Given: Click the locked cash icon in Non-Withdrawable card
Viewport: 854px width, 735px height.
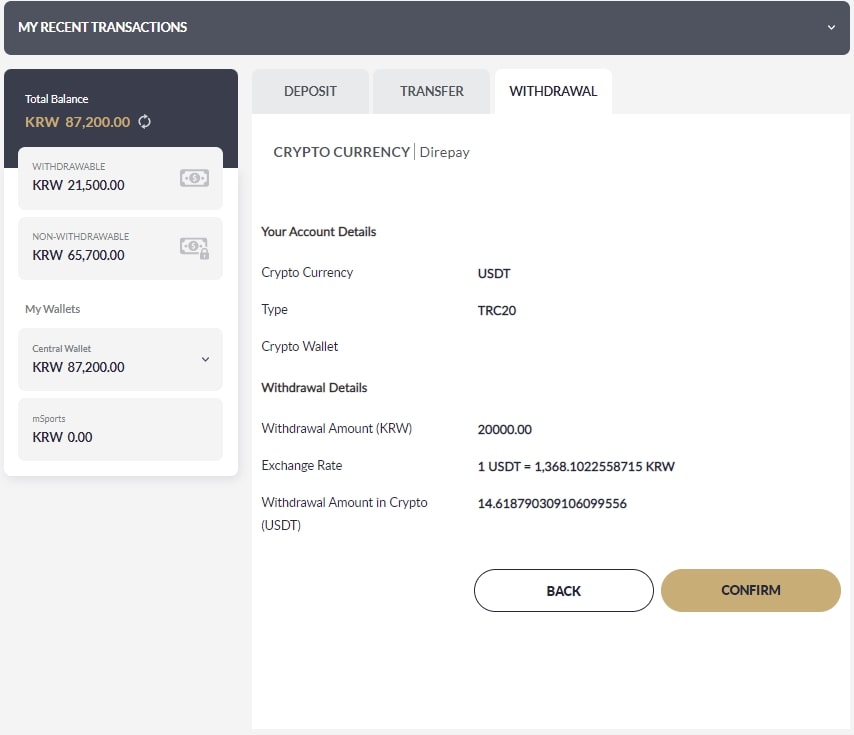Looking at the screenshot, I should 194,248.
